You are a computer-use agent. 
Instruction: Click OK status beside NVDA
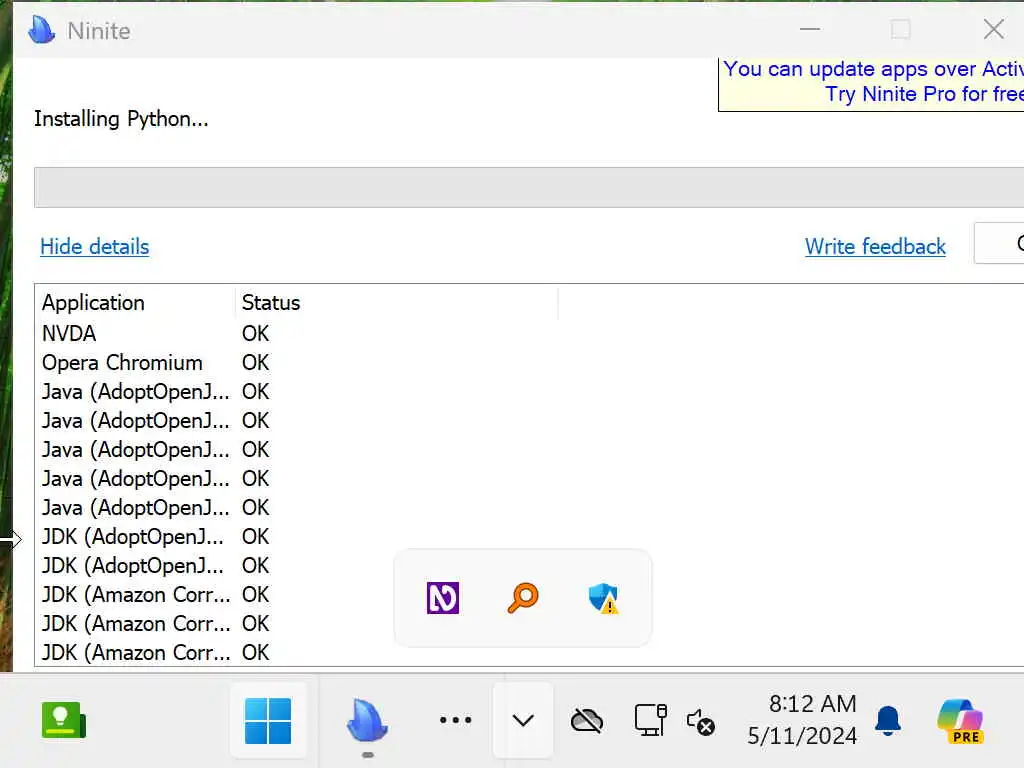[x=255, y=334]
